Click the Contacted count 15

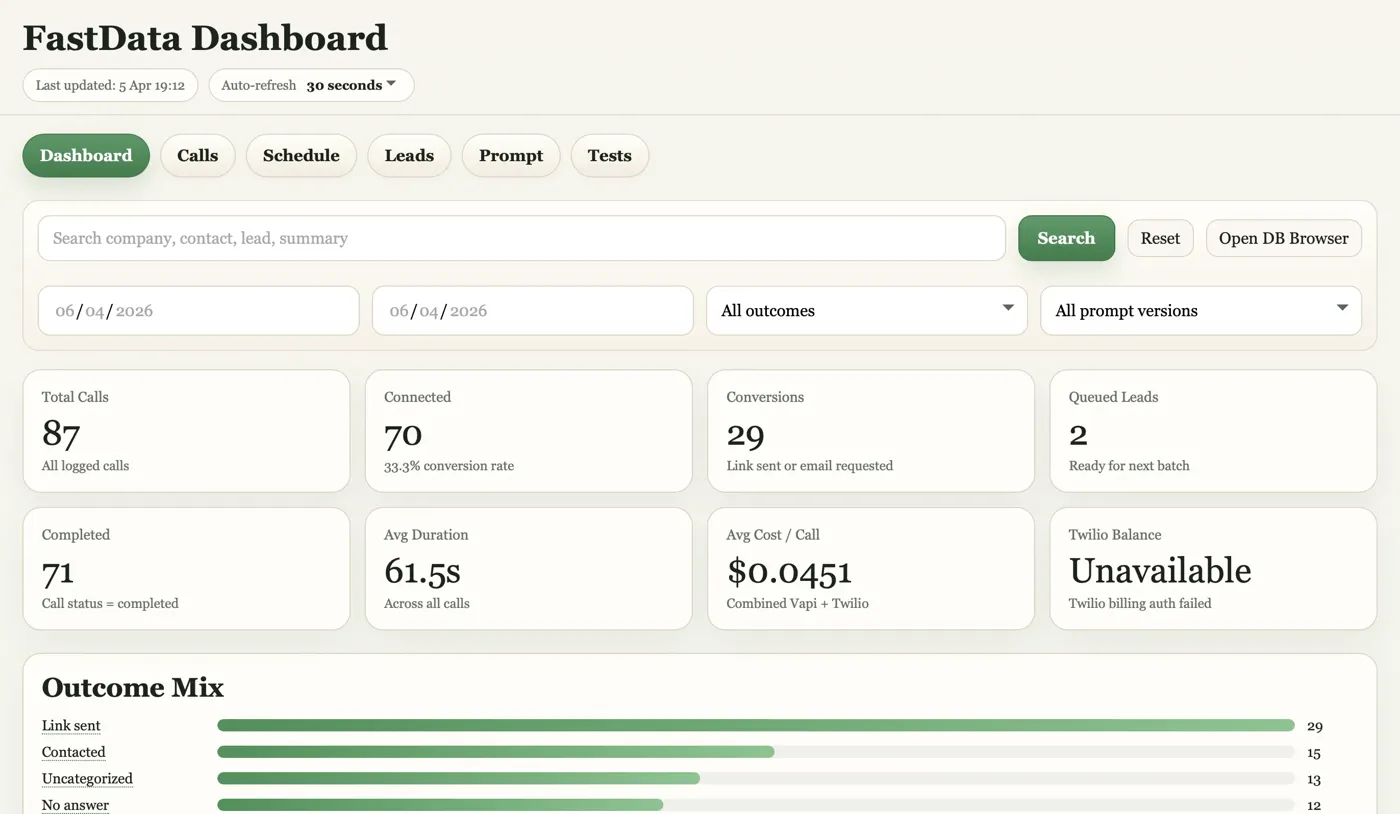click(x=1314, y=753)
